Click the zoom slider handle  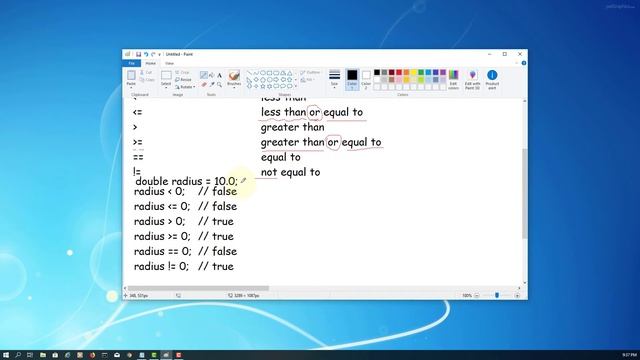coord(497,296)
